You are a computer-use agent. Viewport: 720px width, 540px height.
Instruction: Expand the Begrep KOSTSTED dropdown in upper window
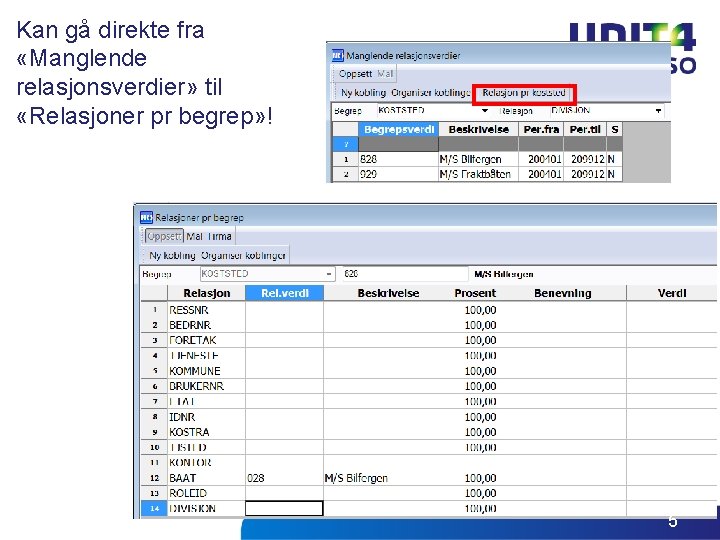pos(485,111)
